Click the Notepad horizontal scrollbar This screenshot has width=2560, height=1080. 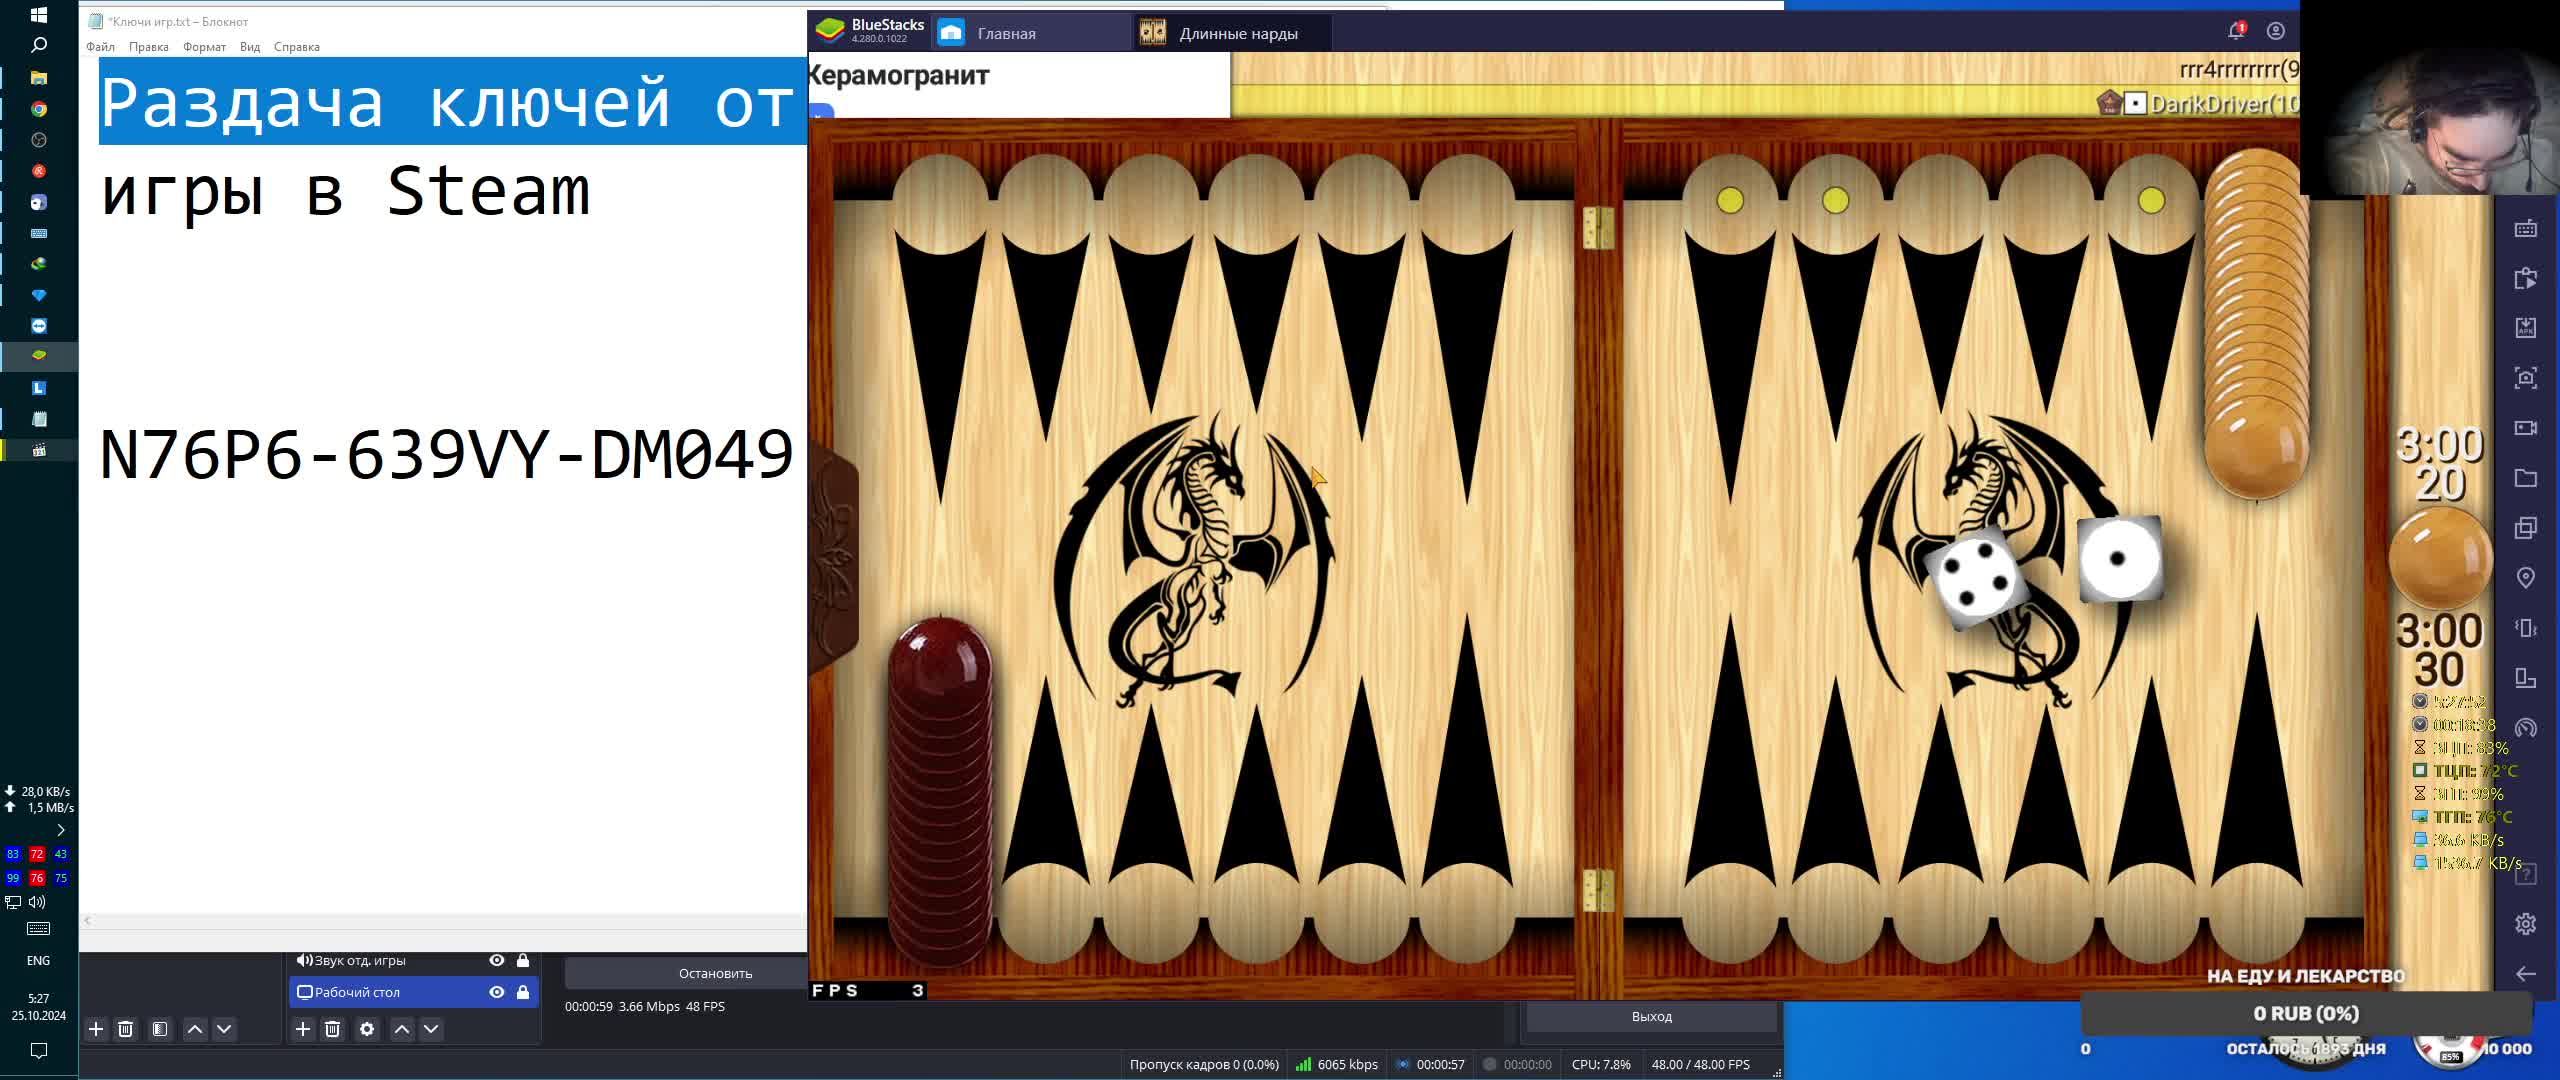coord(440,920)
